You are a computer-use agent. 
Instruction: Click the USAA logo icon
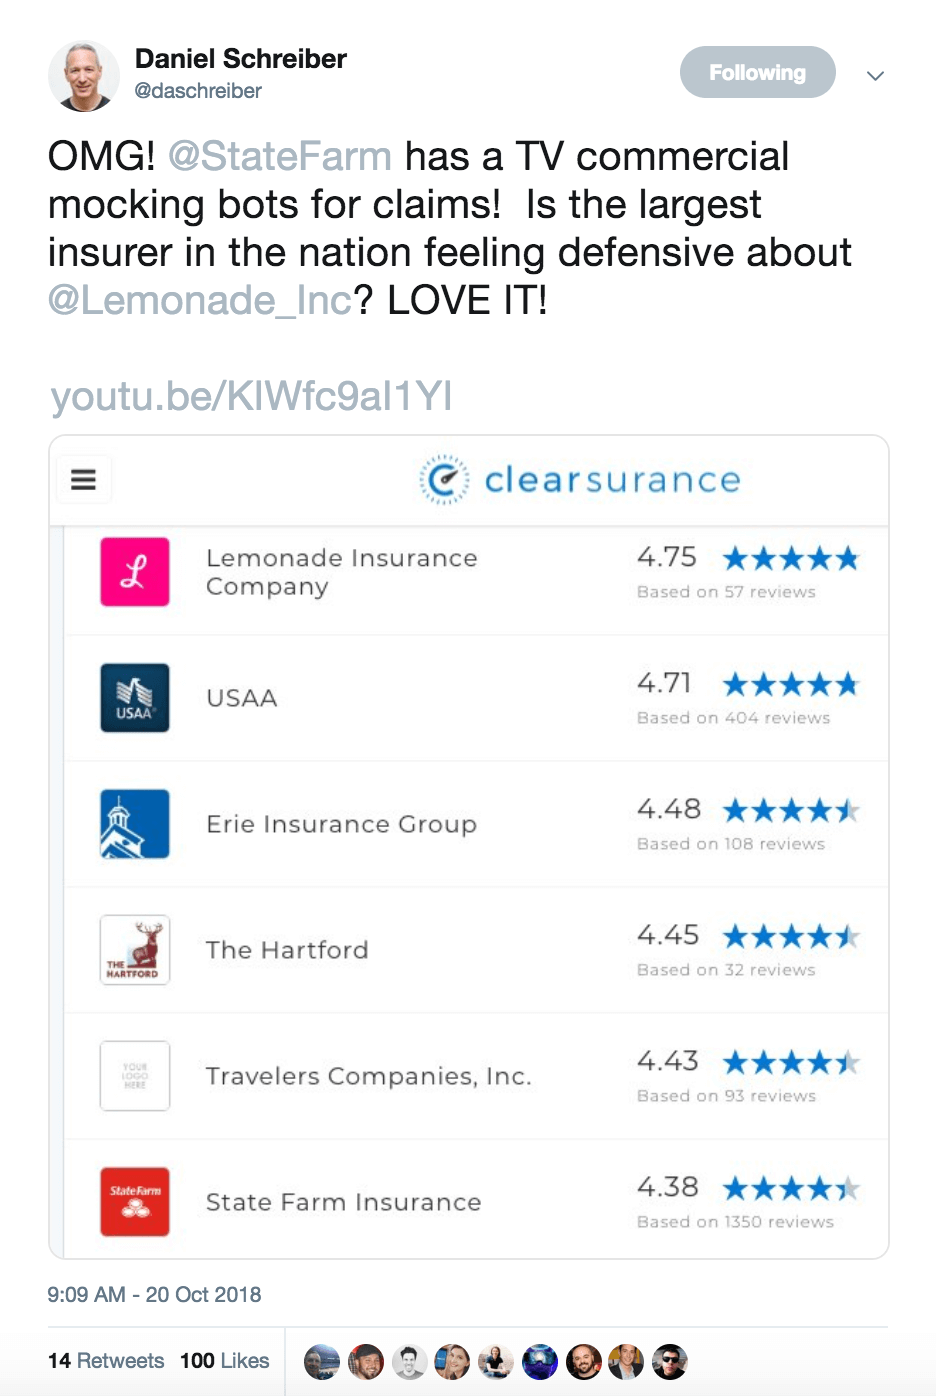click(135, 698)
